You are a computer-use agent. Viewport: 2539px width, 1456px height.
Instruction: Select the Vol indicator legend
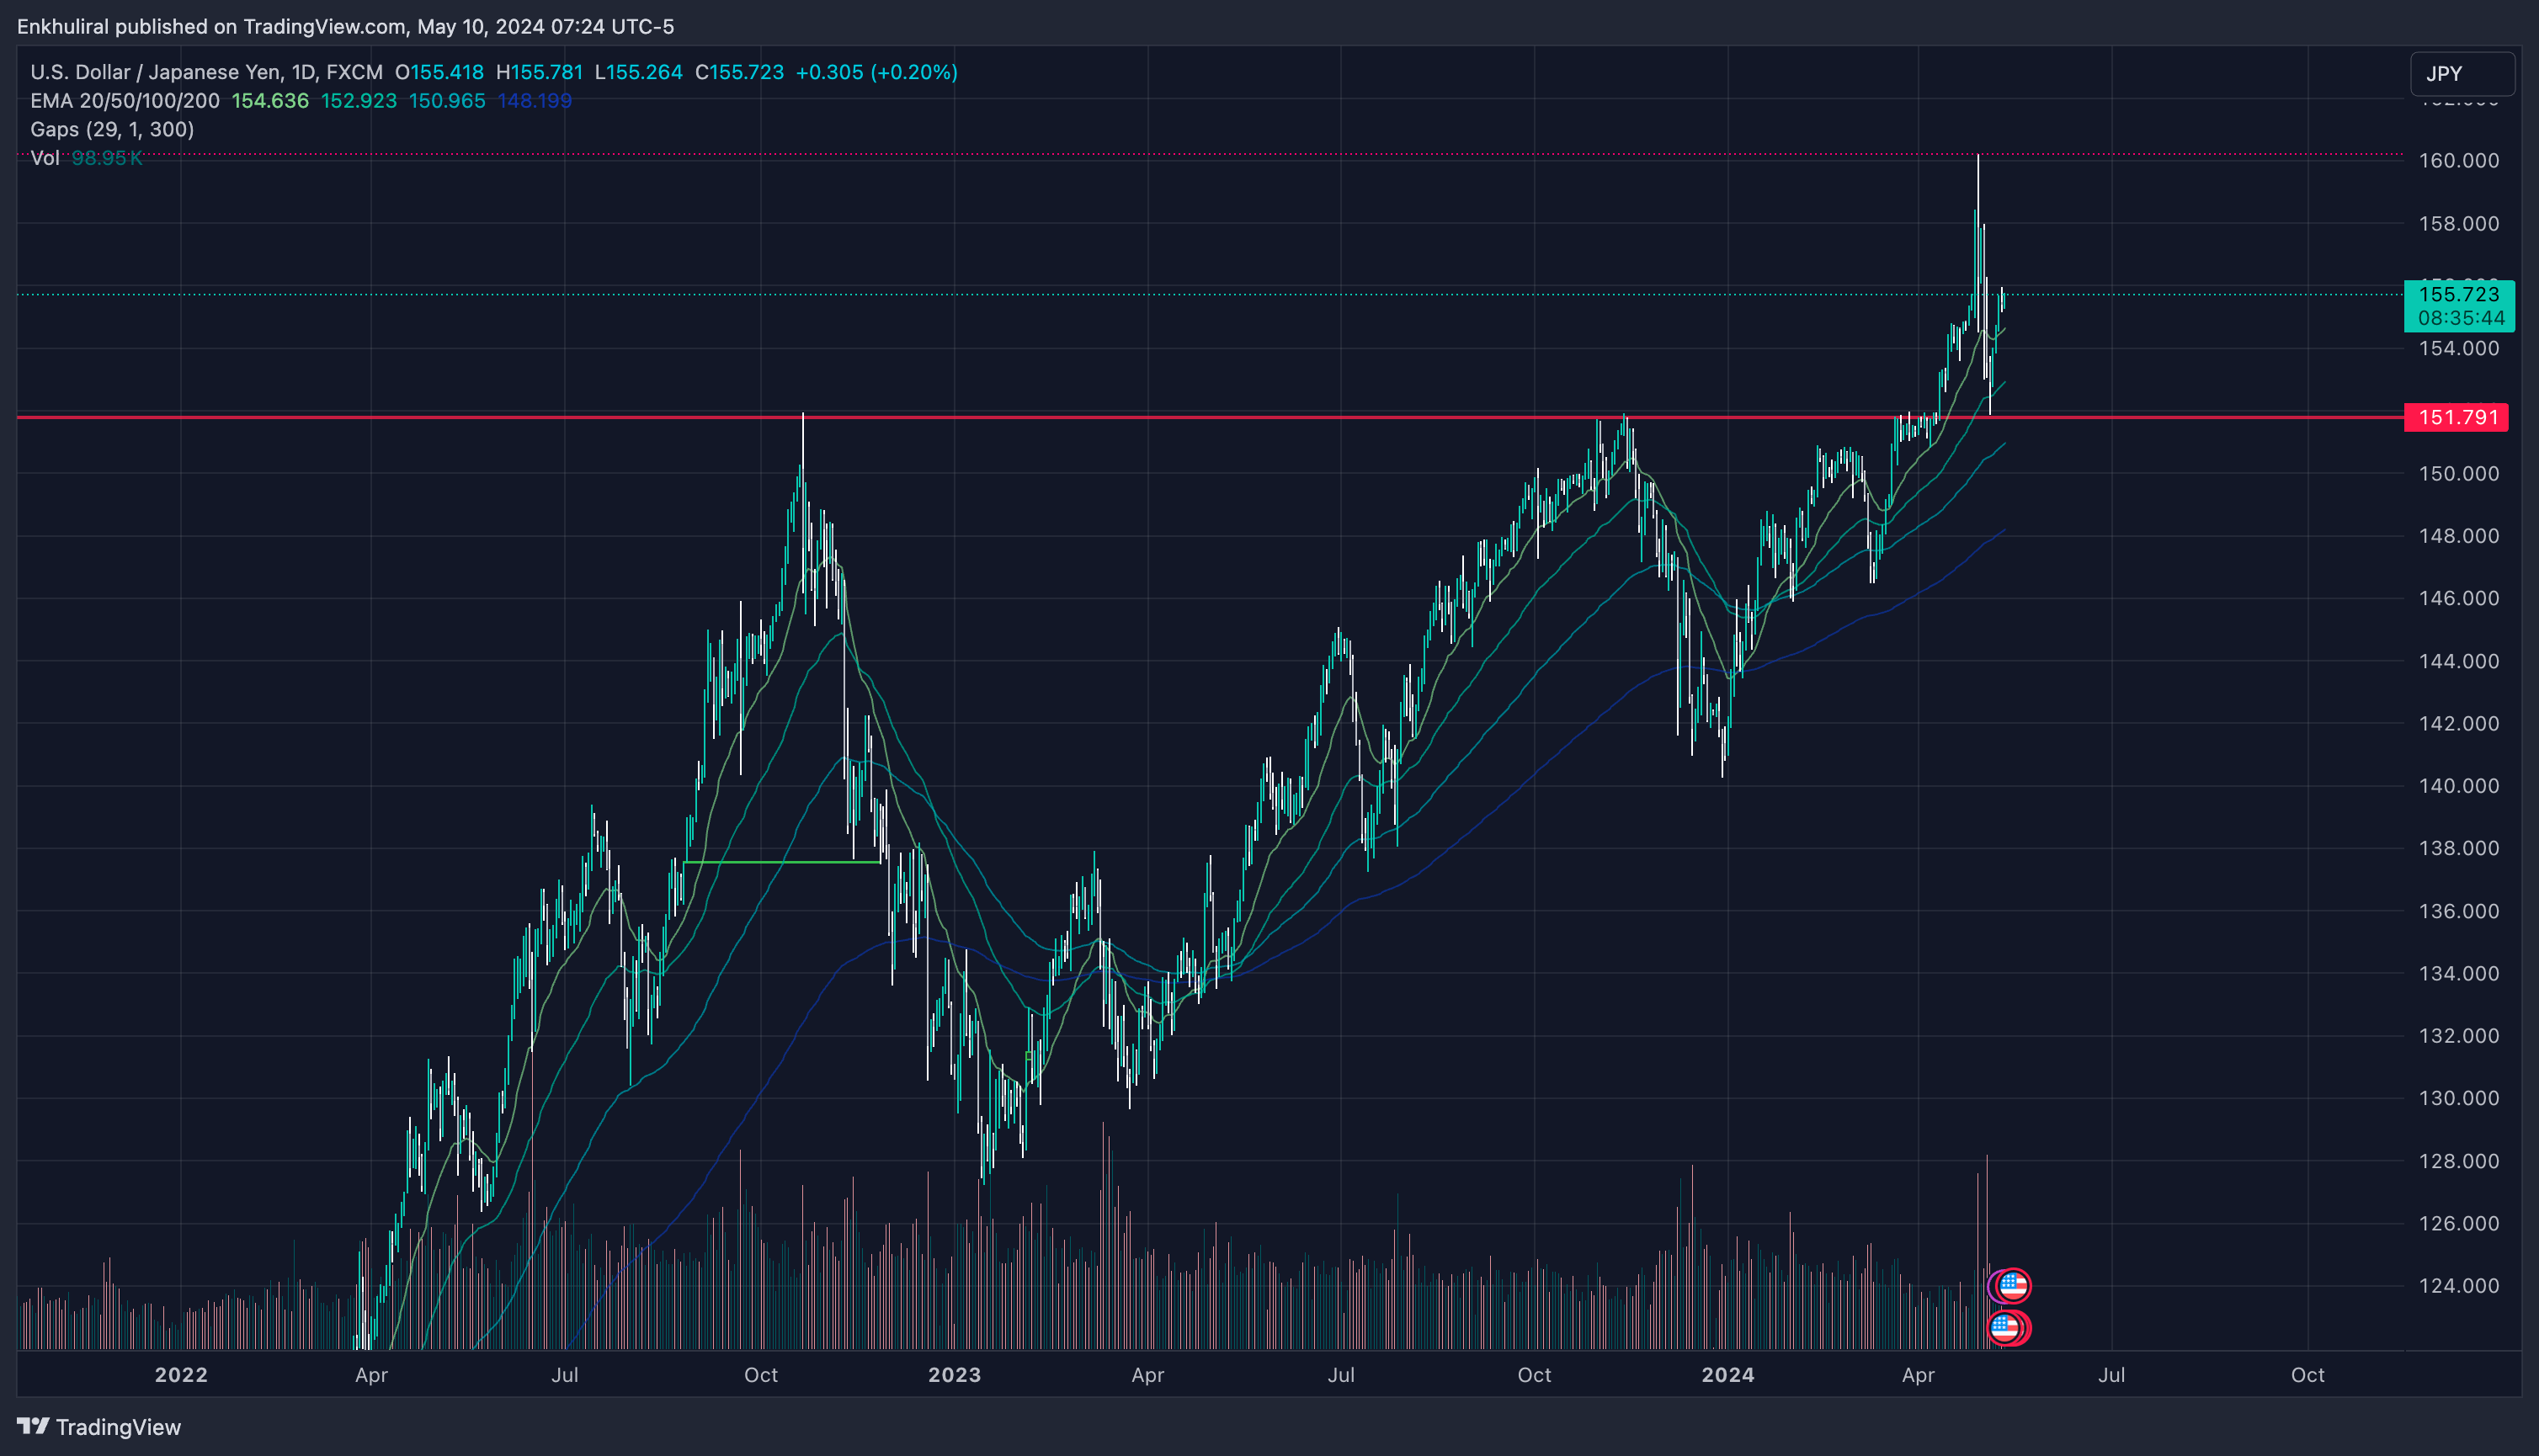(45, 158)
